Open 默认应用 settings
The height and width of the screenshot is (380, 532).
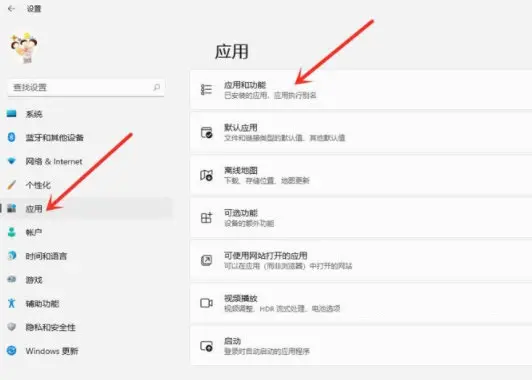361,132
